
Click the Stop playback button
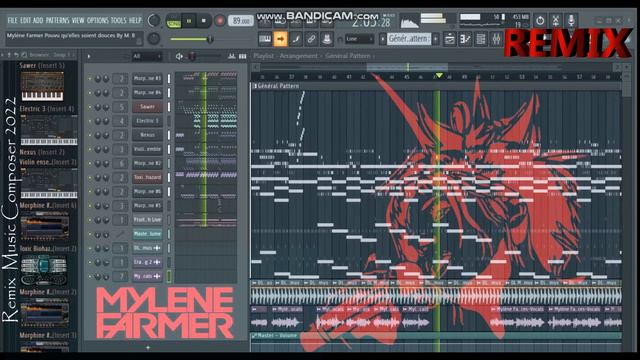tap(204, 21)
